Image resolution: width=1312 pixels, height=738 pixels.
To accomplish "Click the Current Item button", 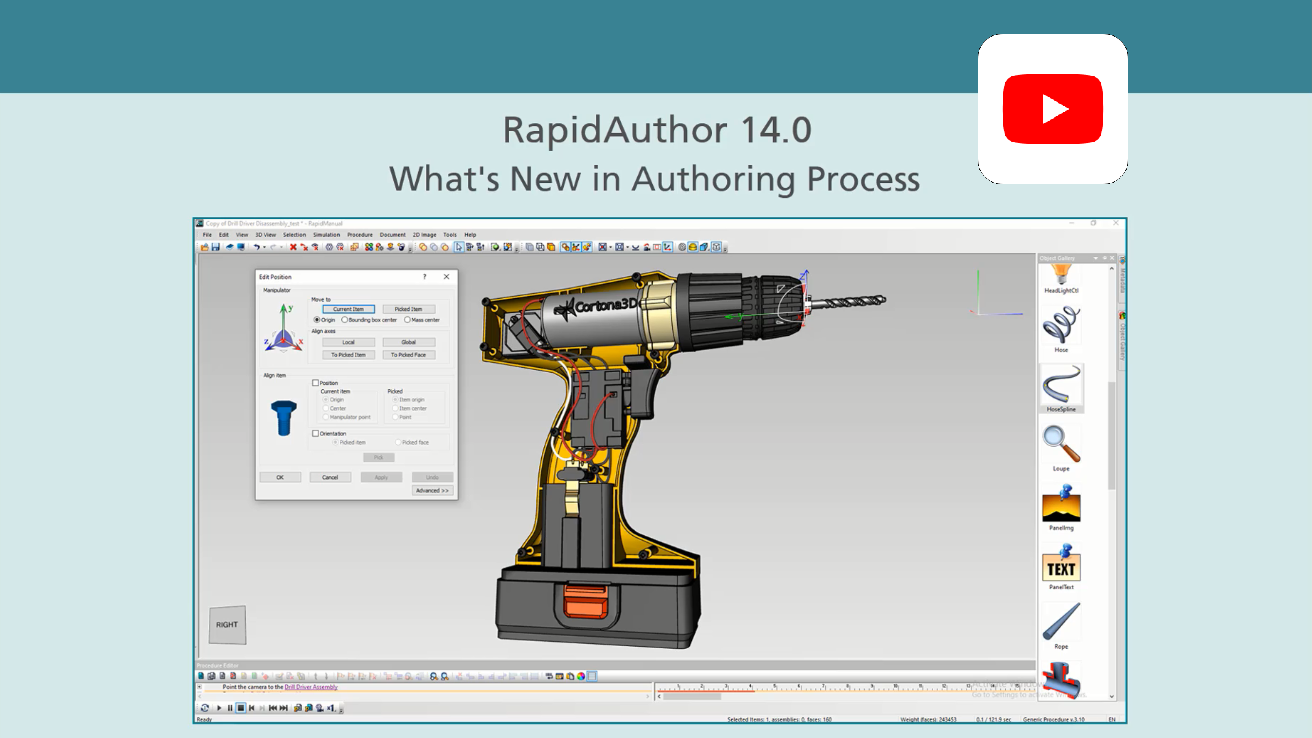I will click(349, 309).
